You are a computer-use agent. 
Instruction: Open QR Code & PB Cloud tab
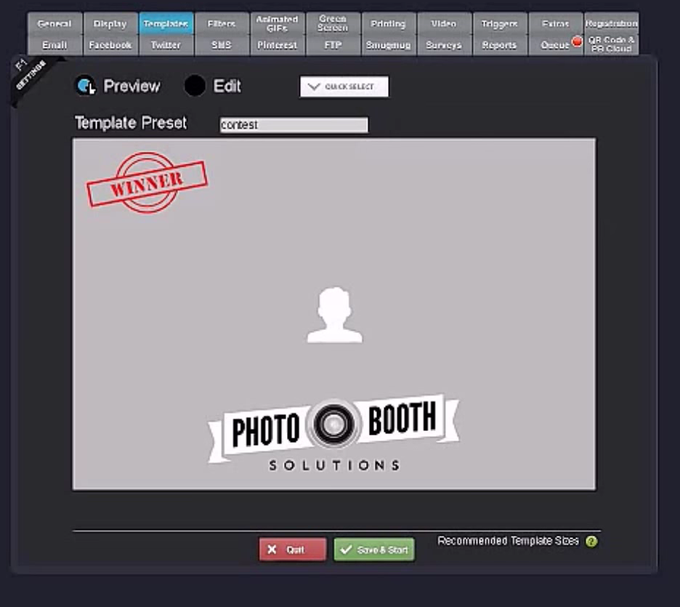pos(611,45)
